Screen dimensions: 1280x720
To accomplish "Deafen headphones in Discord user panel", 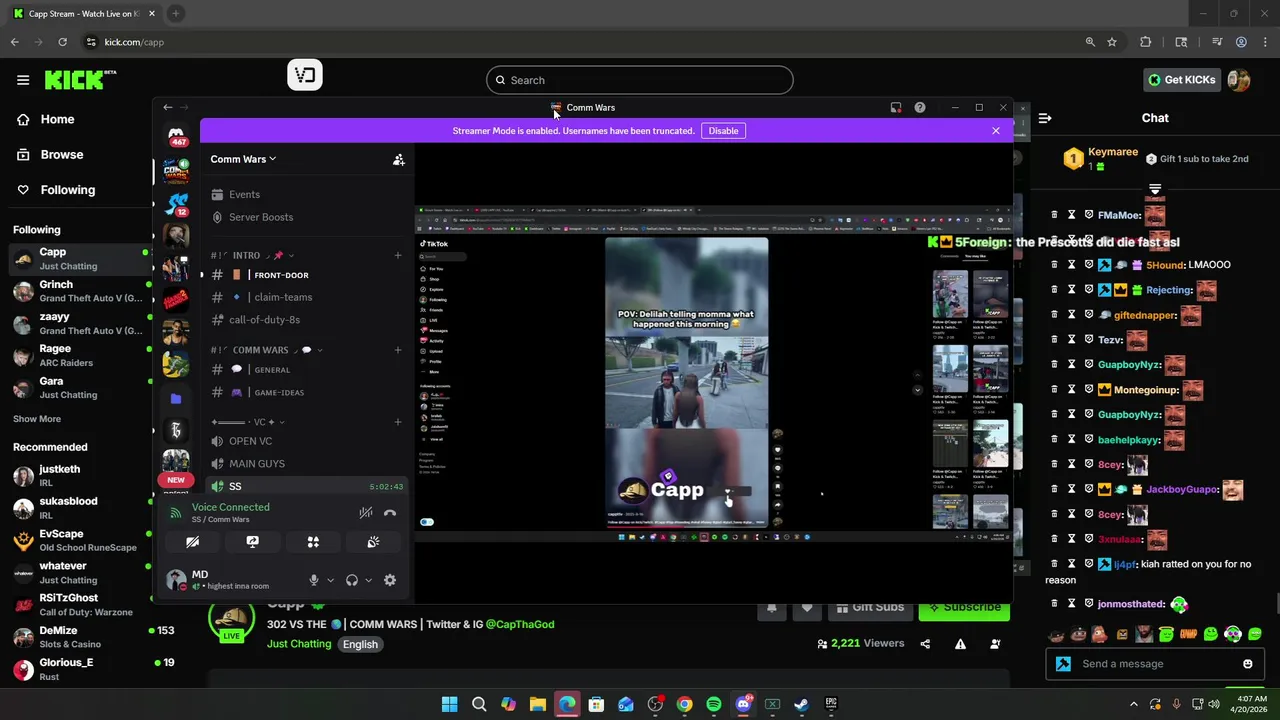I will point(352,581).
